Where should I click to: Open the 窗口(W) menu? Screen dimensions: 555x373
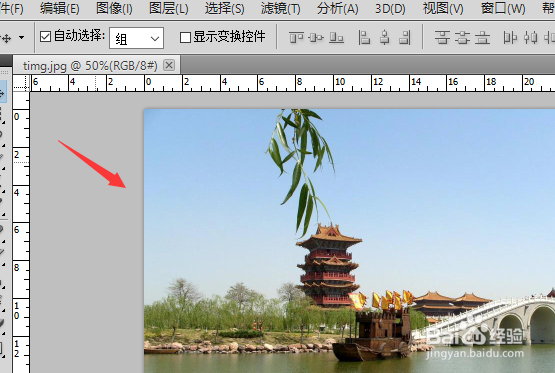point(503,8)
